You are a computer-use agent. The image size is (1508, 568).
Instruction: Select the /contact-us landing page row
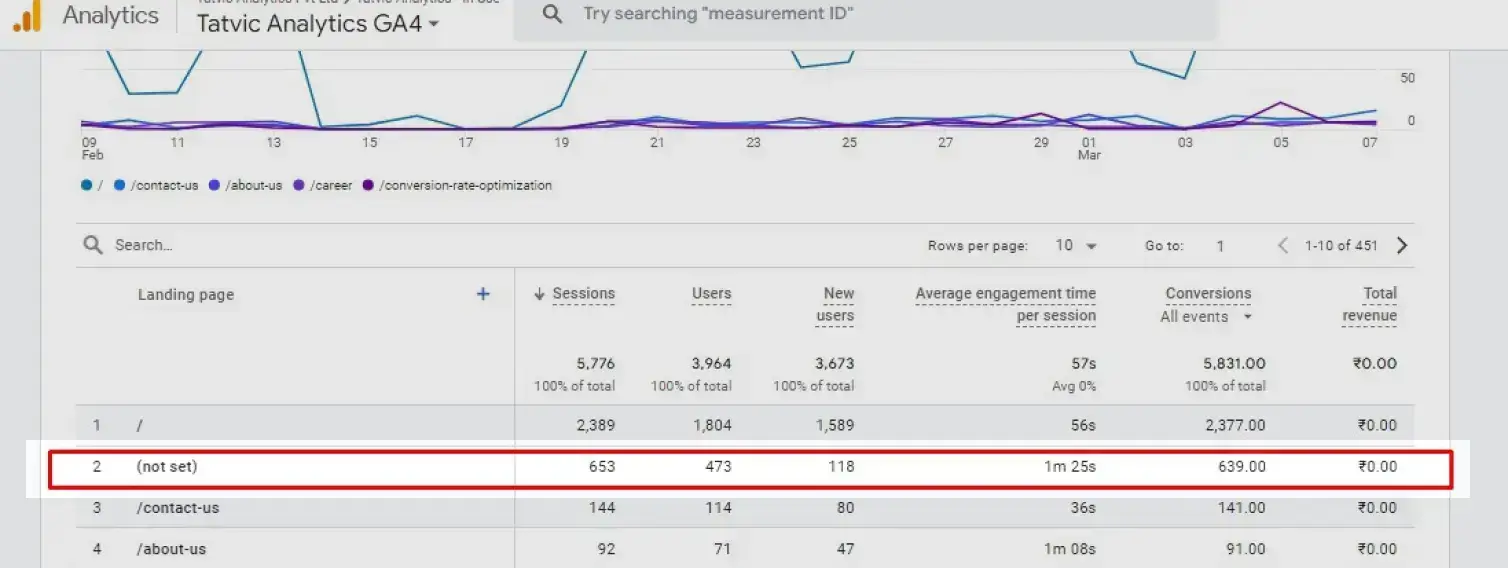[745, 508]
